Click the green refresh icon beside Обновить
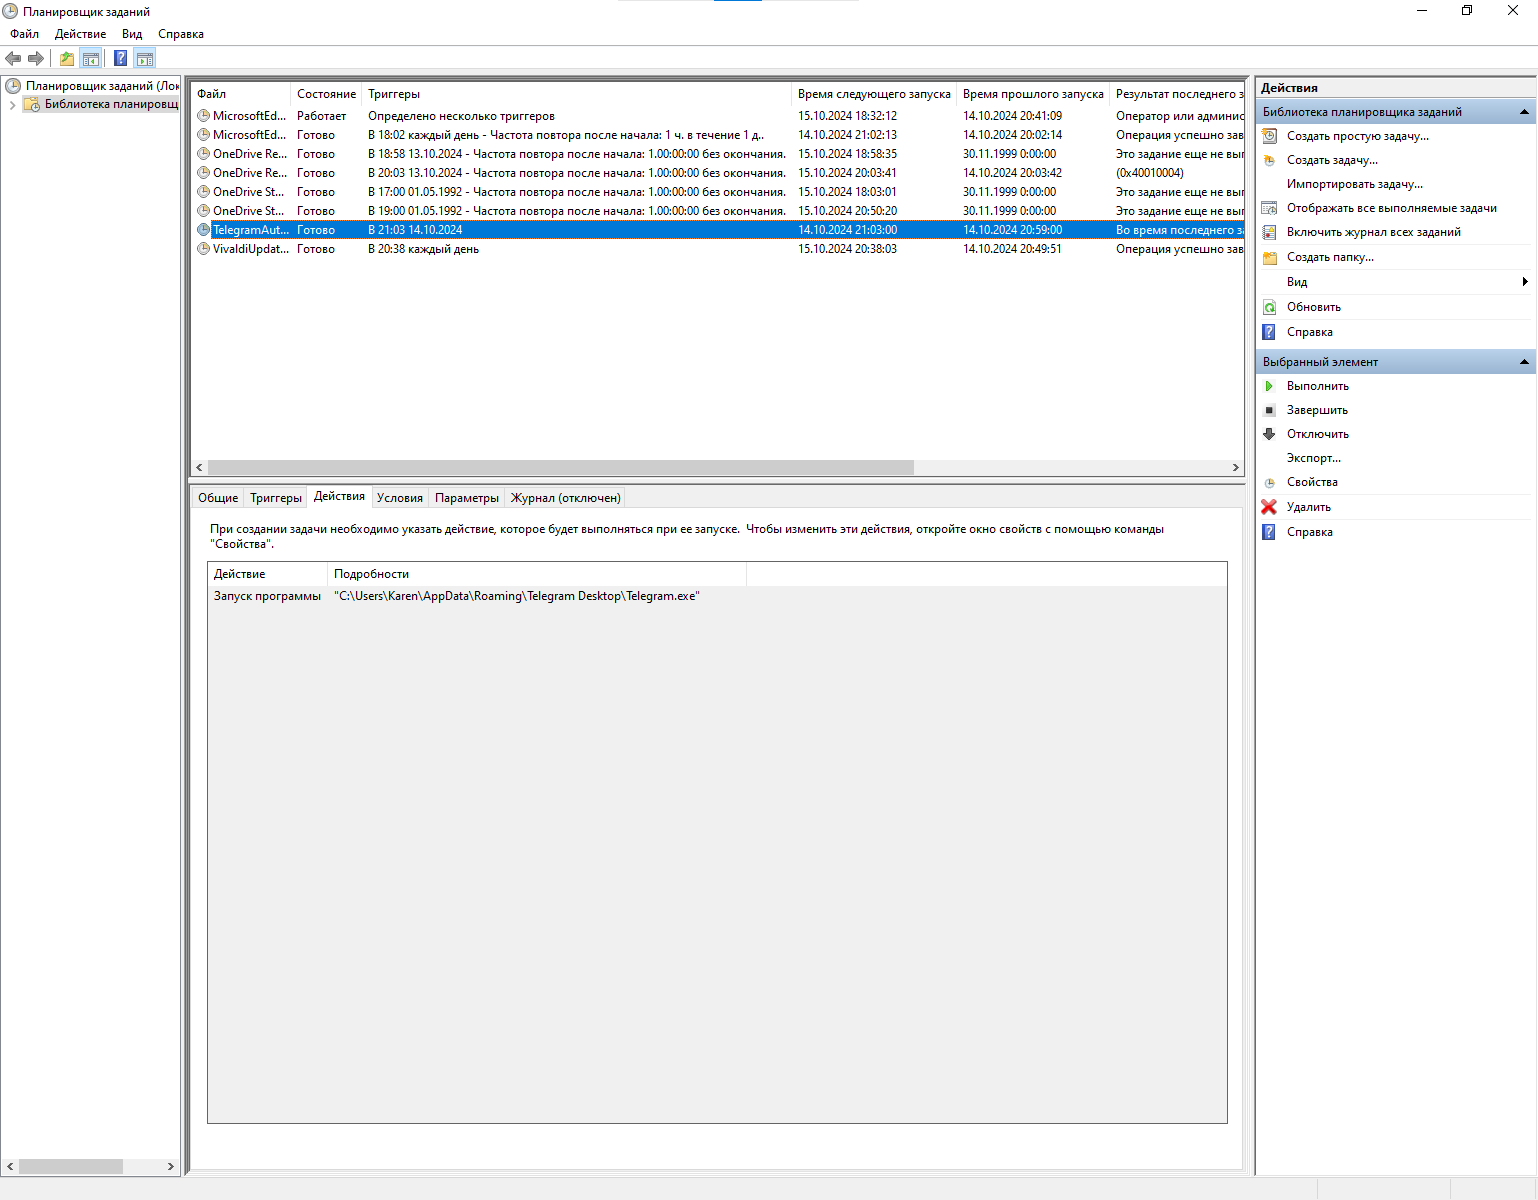Viewport: 1538px width, 1200px height. (x=1270, y=307)
